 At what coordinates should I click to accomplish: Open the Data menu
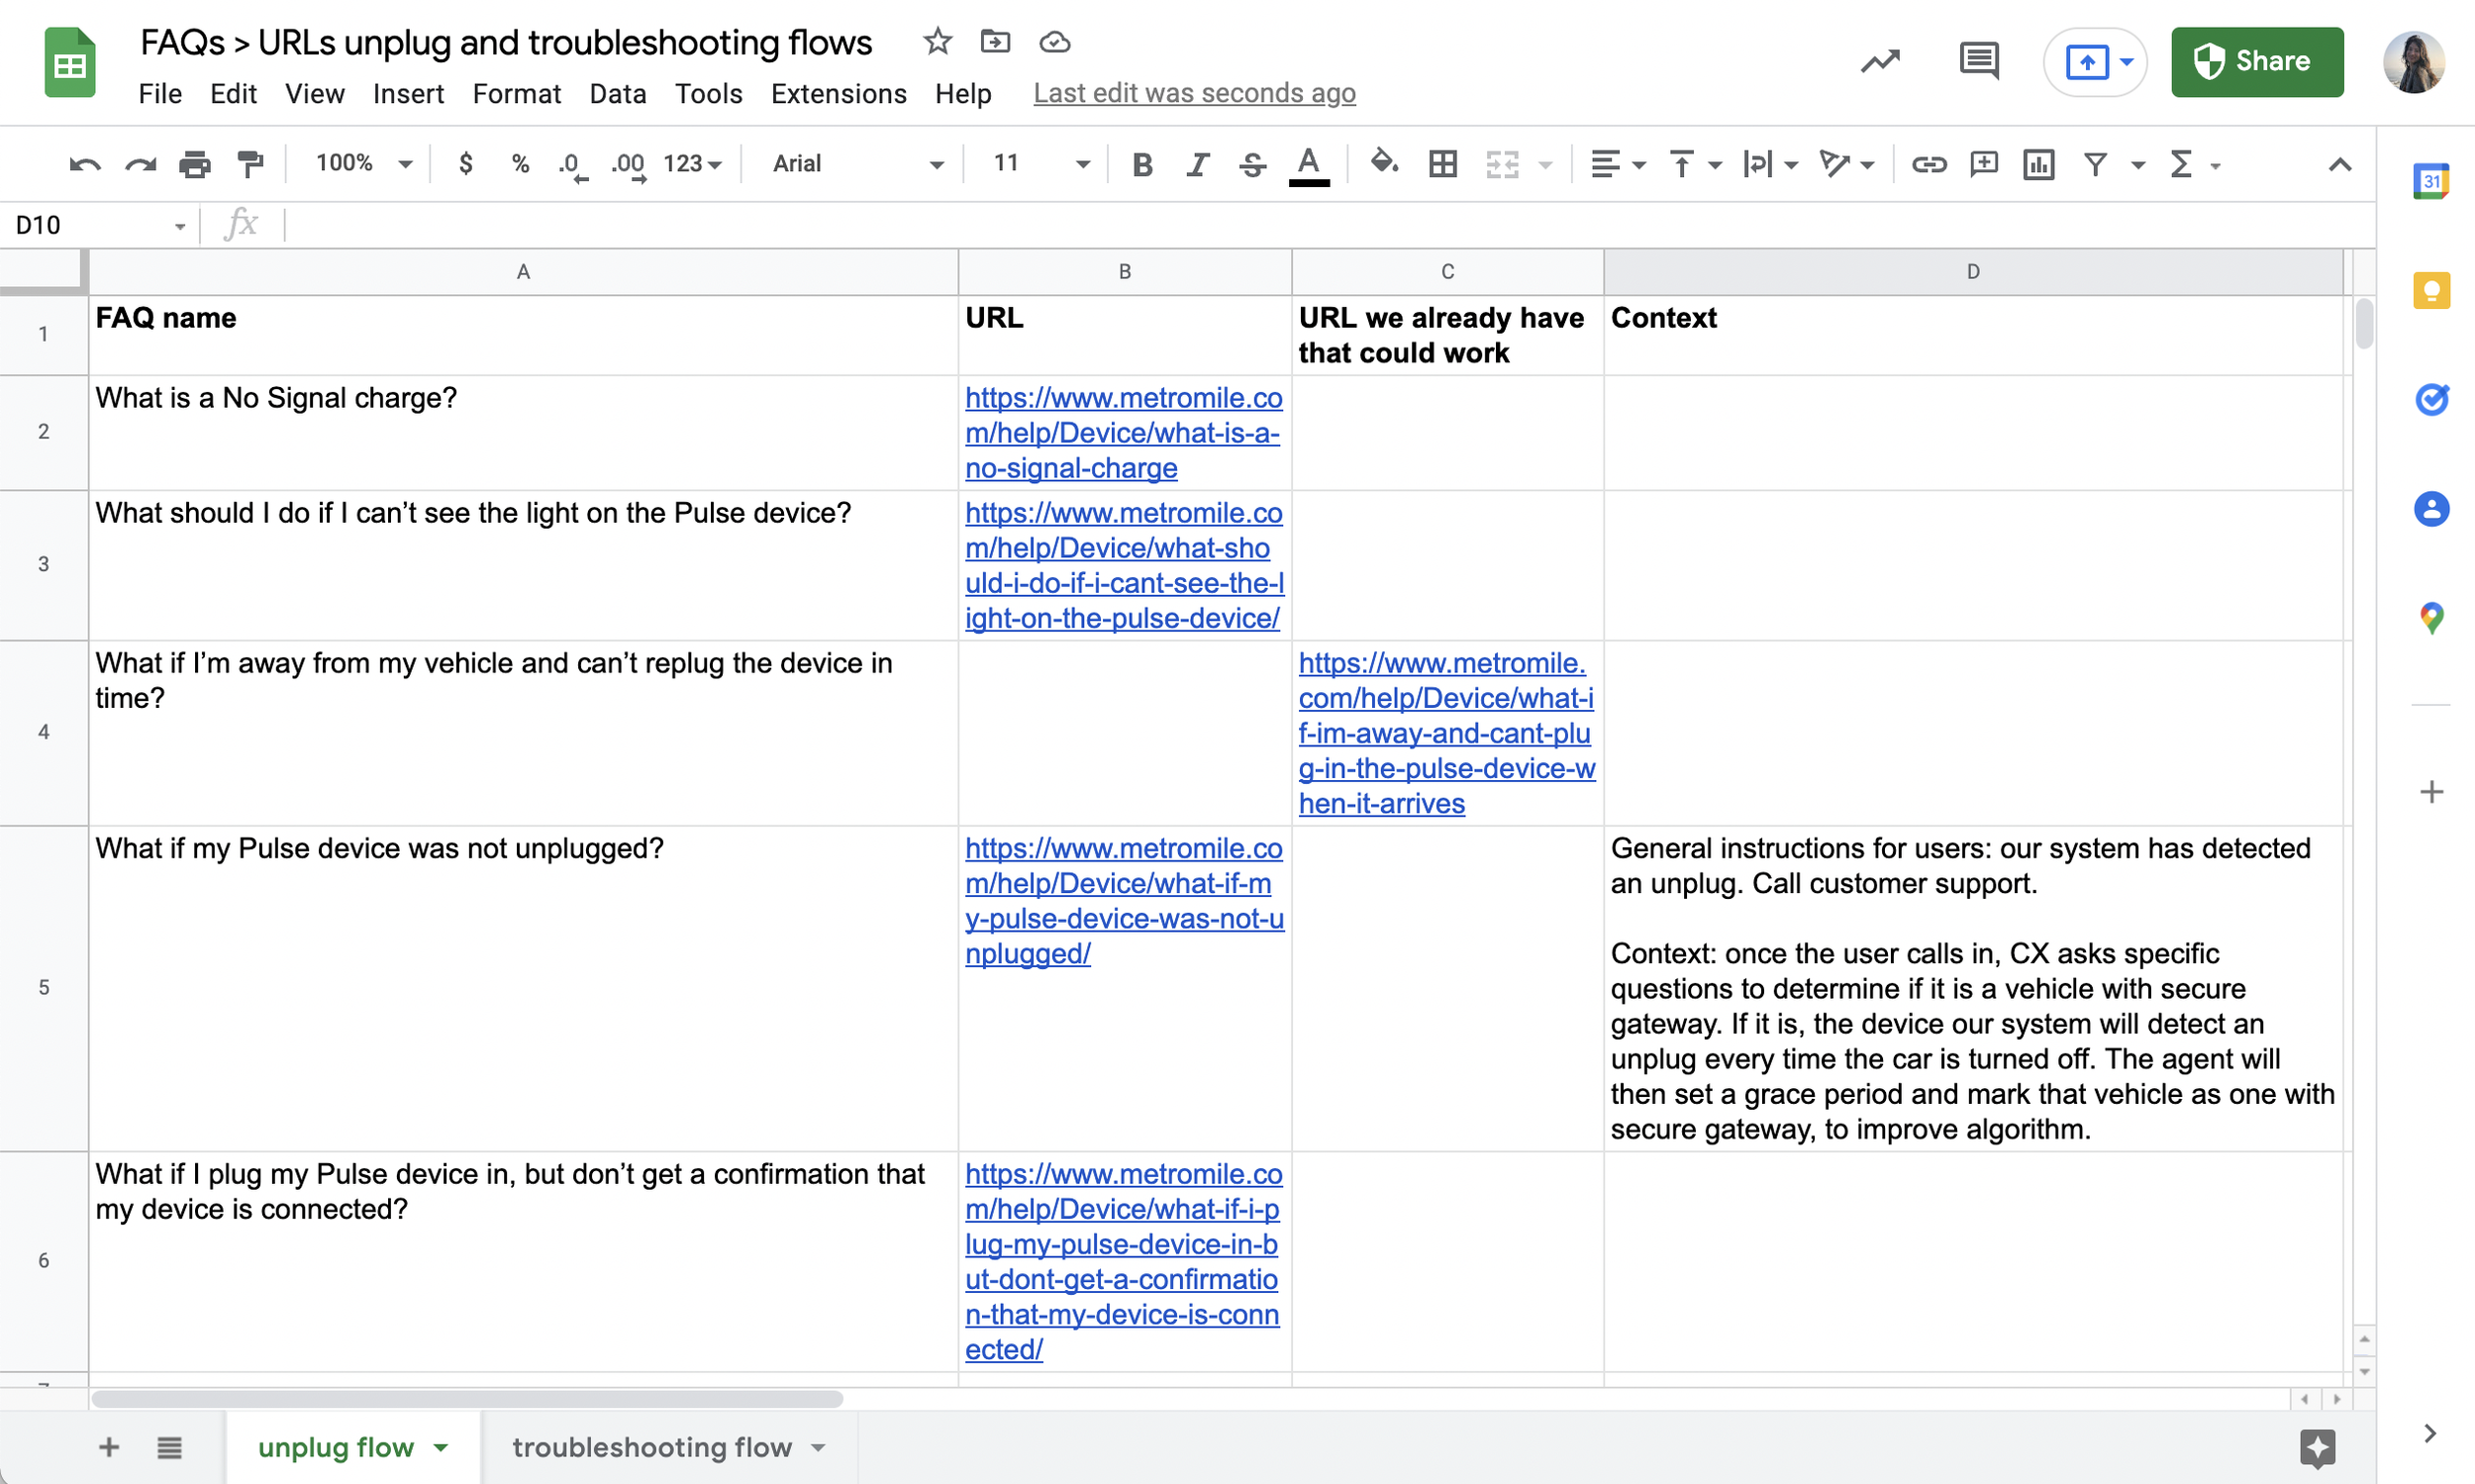pos(618,94)
